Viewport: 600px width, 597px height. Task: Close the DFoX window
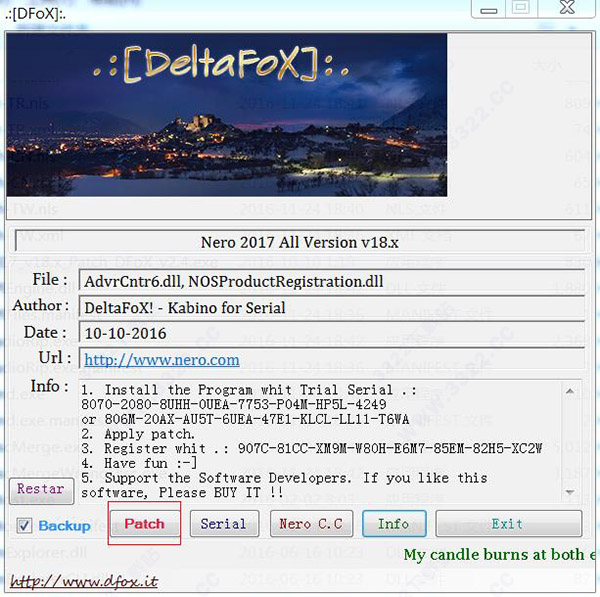click(x=567, y=8)
